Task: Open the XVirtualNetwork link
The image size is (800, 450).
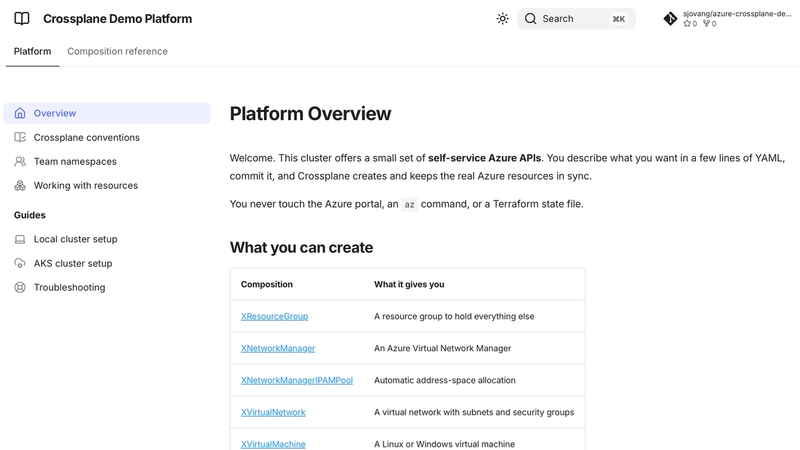Action: (x=273, y=412)
